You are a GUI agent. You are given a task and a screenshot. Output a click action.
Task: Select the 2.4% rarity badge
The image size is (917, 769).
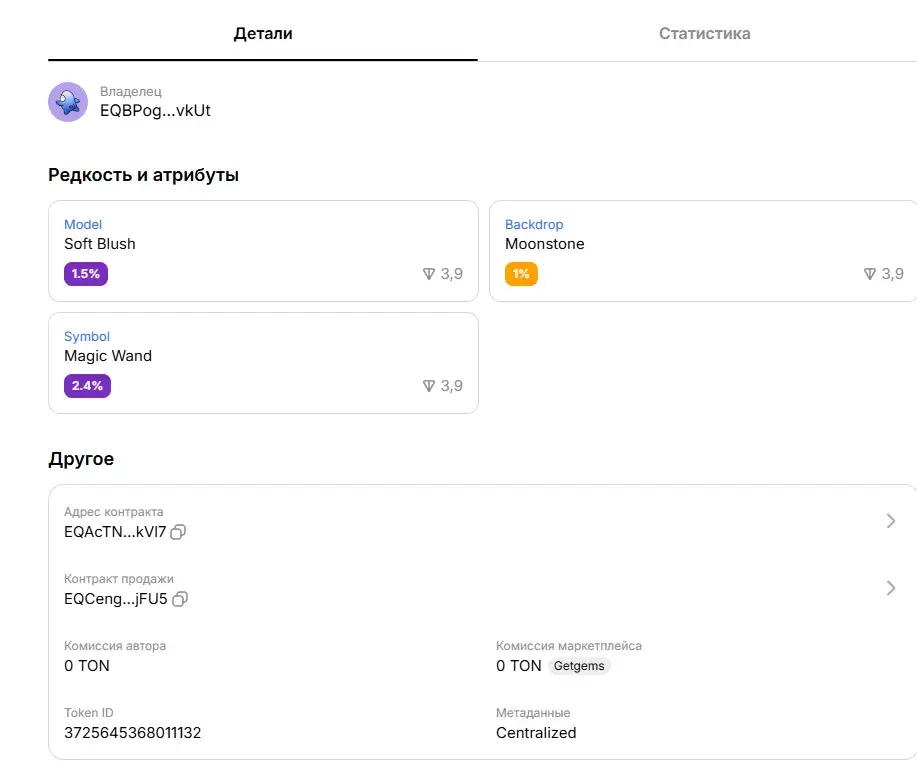point(87,386)
